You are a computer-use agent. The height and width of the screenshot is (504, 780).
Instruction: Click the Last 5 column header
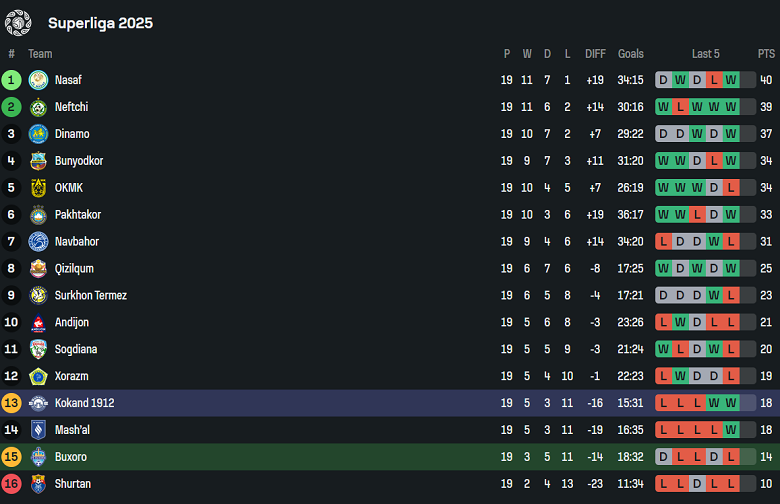pyautogui.click(x=705, y=54)
